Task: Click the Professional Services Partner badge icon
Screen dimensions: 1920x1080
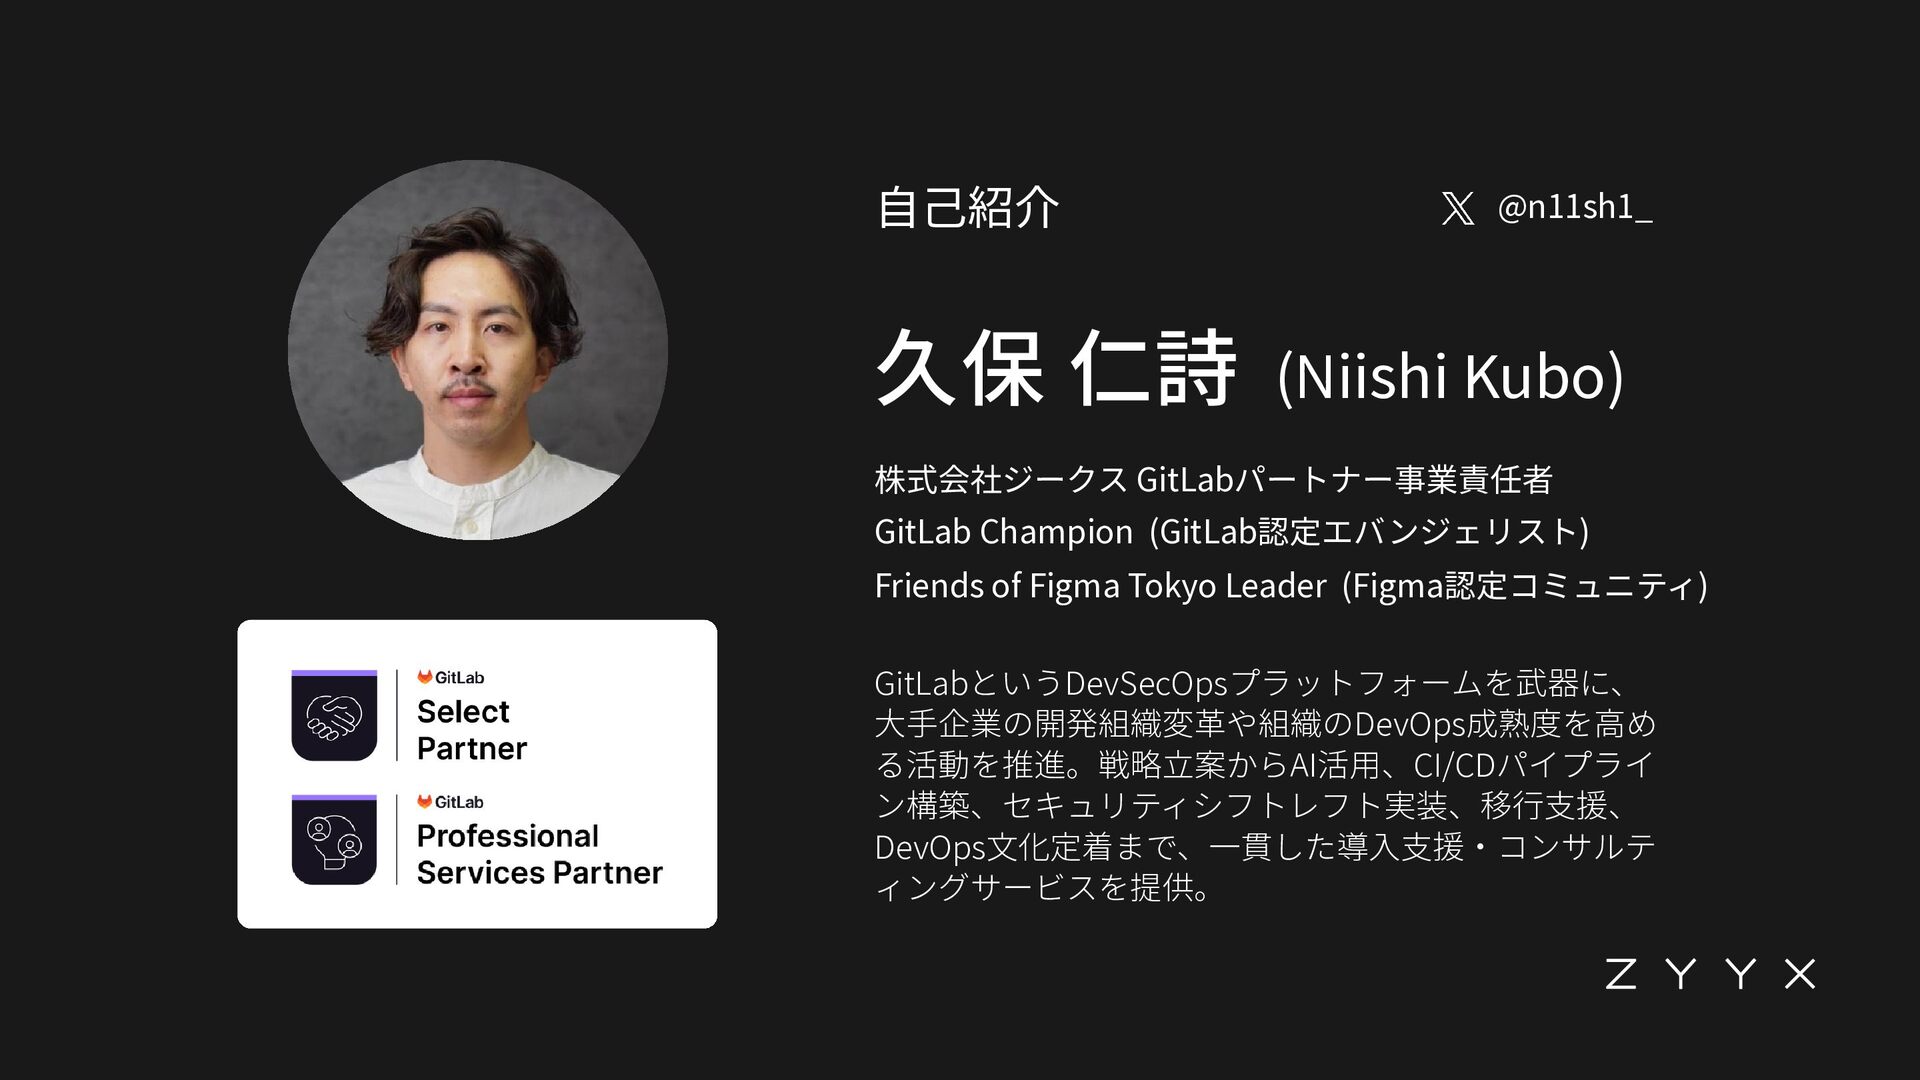Action: click(x=334, y=840)
